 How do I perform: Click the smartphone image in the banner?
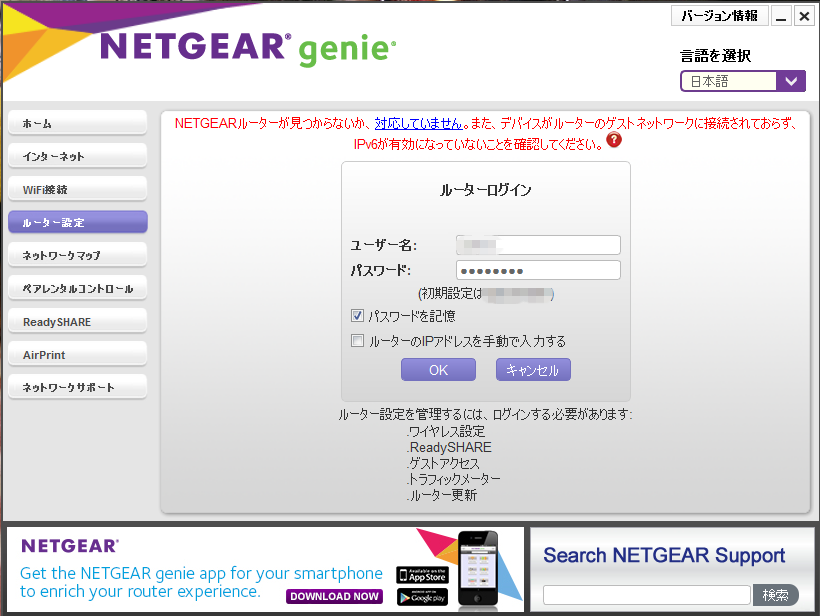click(x=477, y=569)
